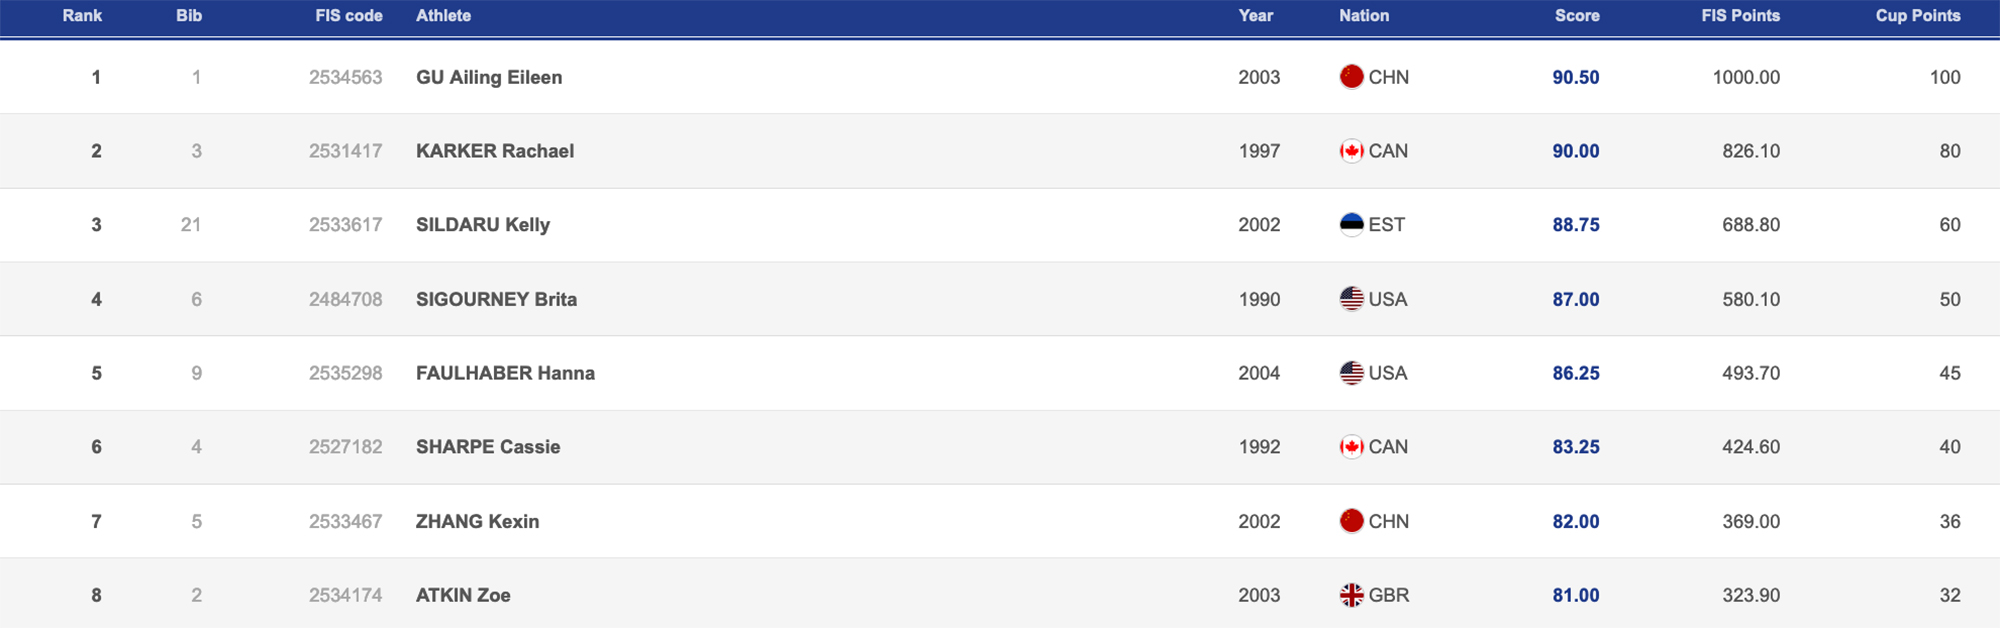Click the Score column header
Screen dimensions: 2000x628
[1577, 16]
